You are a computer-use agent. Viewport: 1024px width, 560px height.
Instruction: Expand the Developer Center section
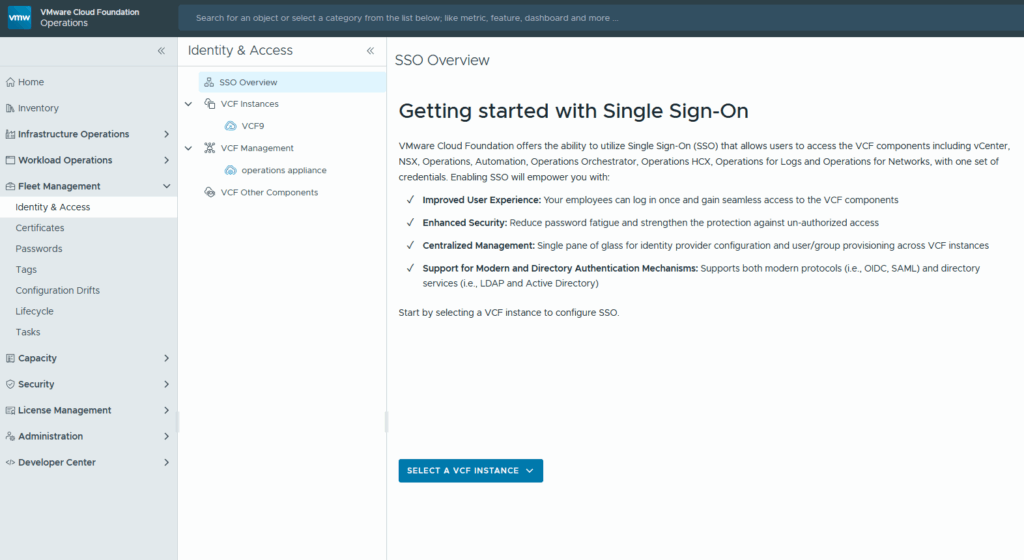pos(166,462)
